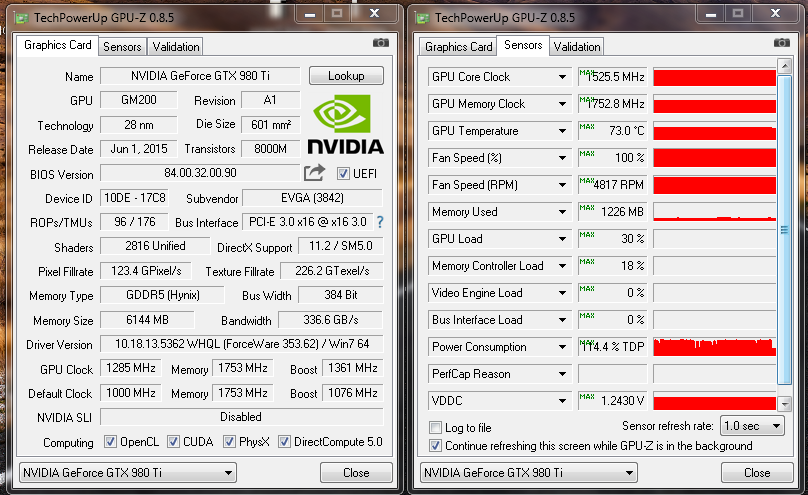This screenshot has width=808, height=495.
Task: Expand the Fan Speed (RPM) sensor dropdown
Action: coord(563,185)
